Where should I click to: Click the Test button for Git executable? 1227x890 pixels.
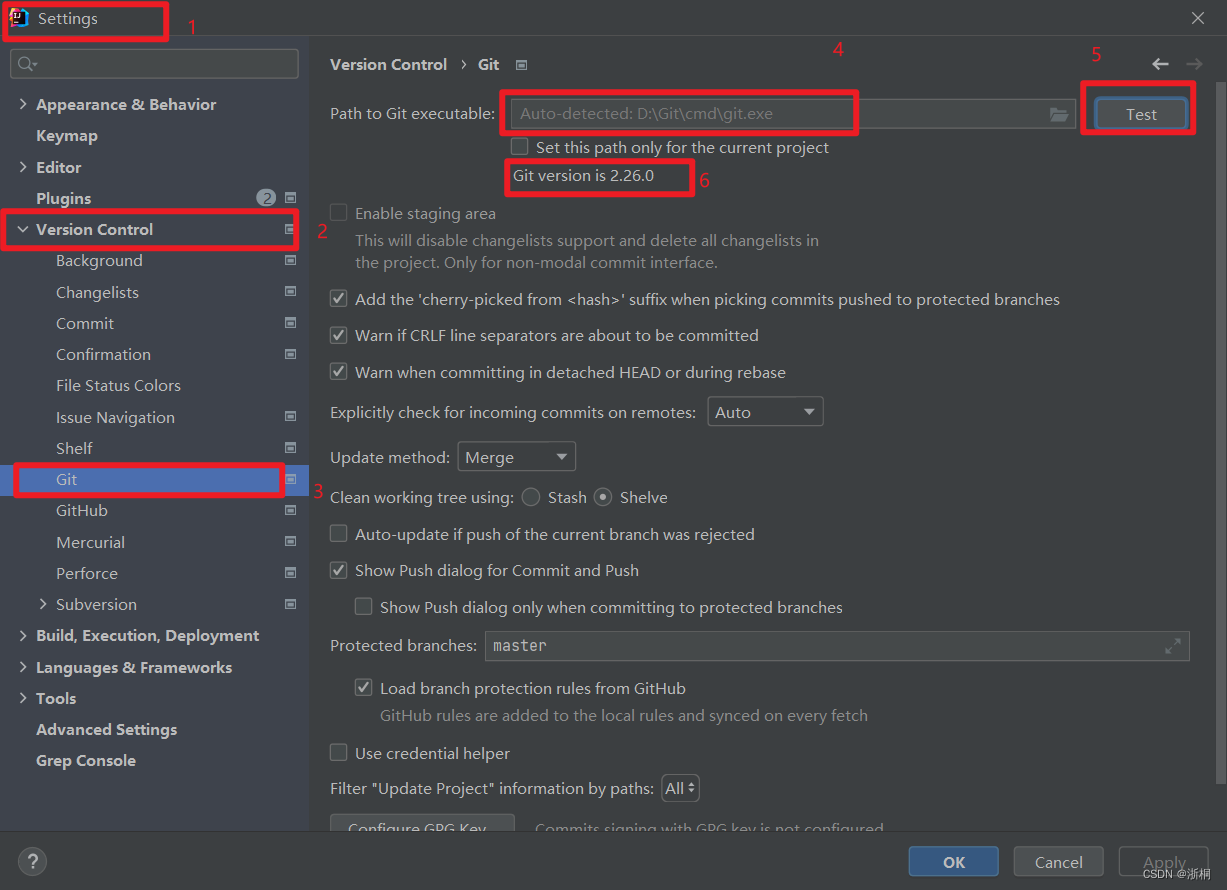click(x=1141, y=114)
